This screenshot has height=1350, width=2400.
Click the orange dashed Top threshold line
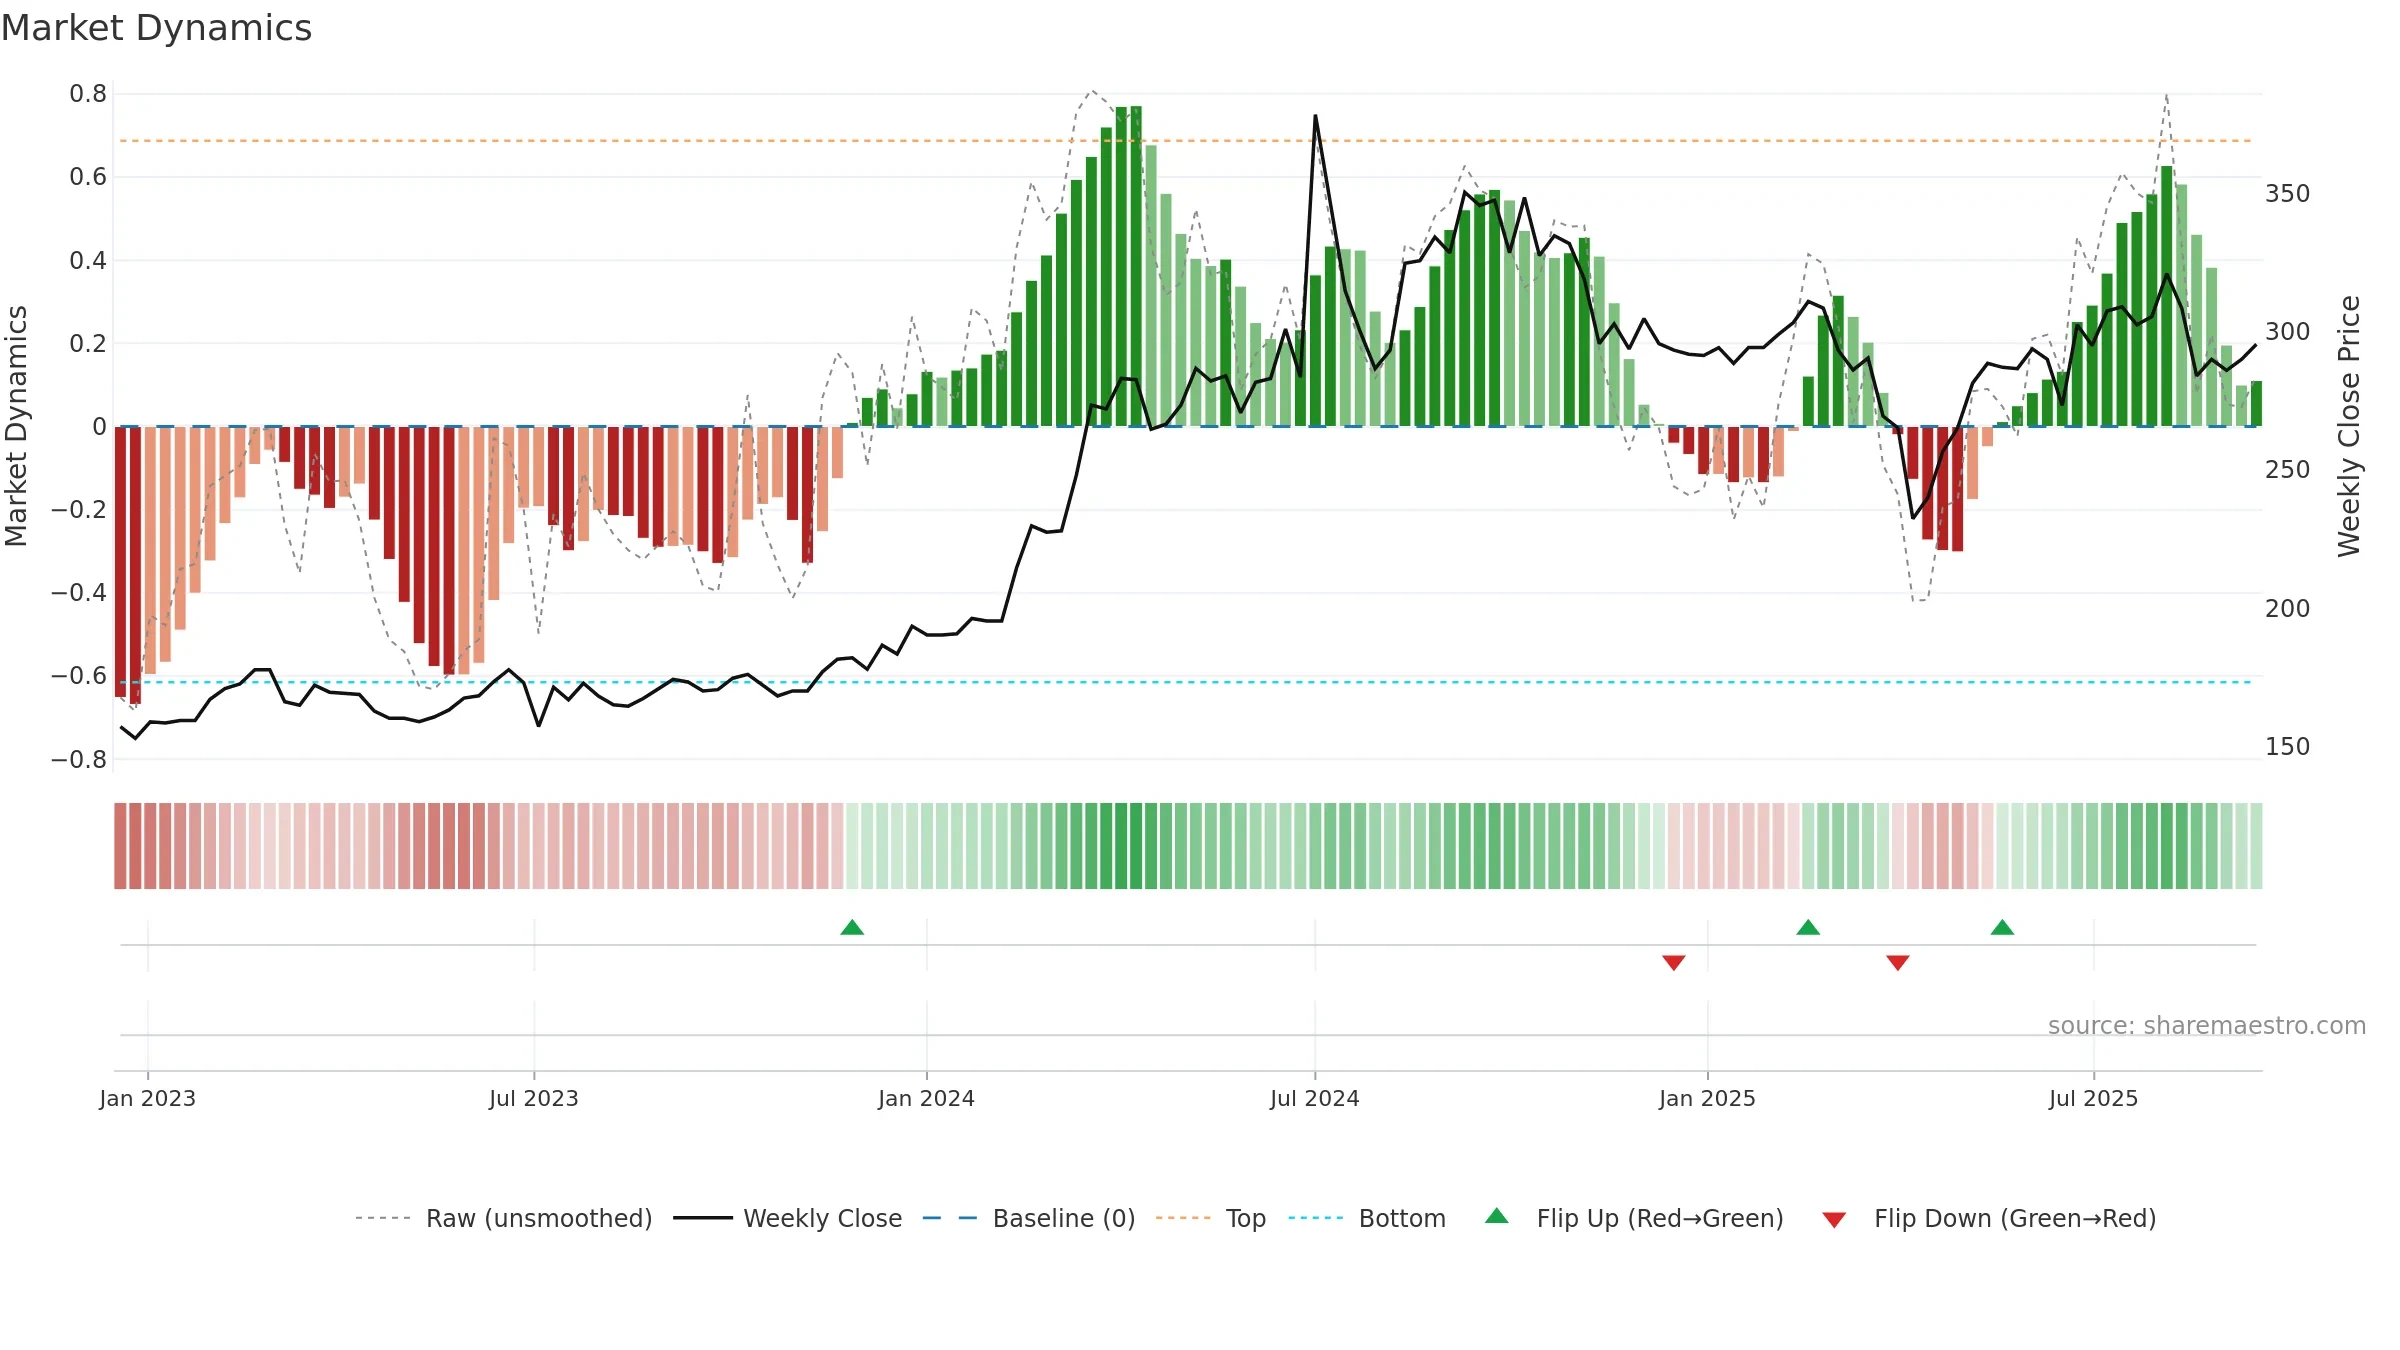coord(1186,141)
